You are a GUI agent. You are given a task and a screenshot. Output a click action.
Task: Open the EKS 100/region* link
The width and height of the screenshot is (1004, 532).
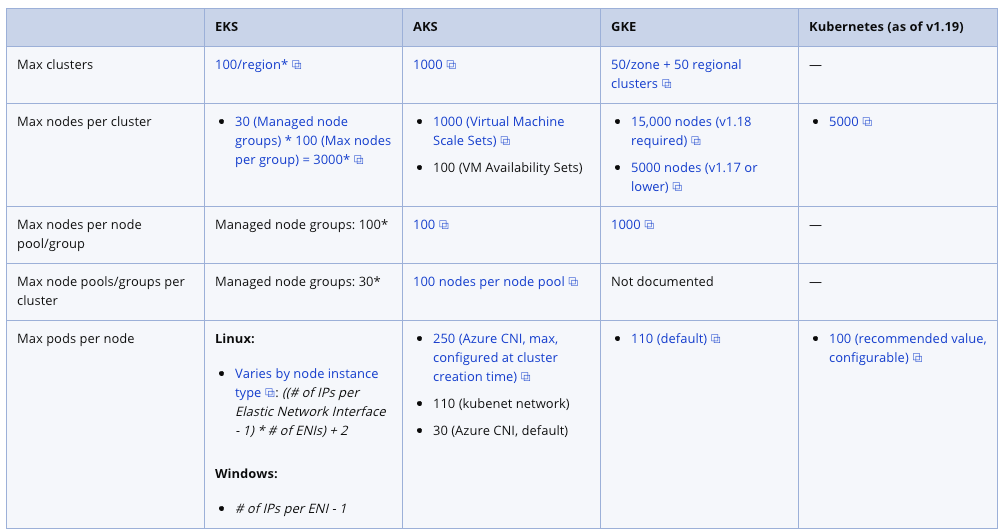[251, 65]
